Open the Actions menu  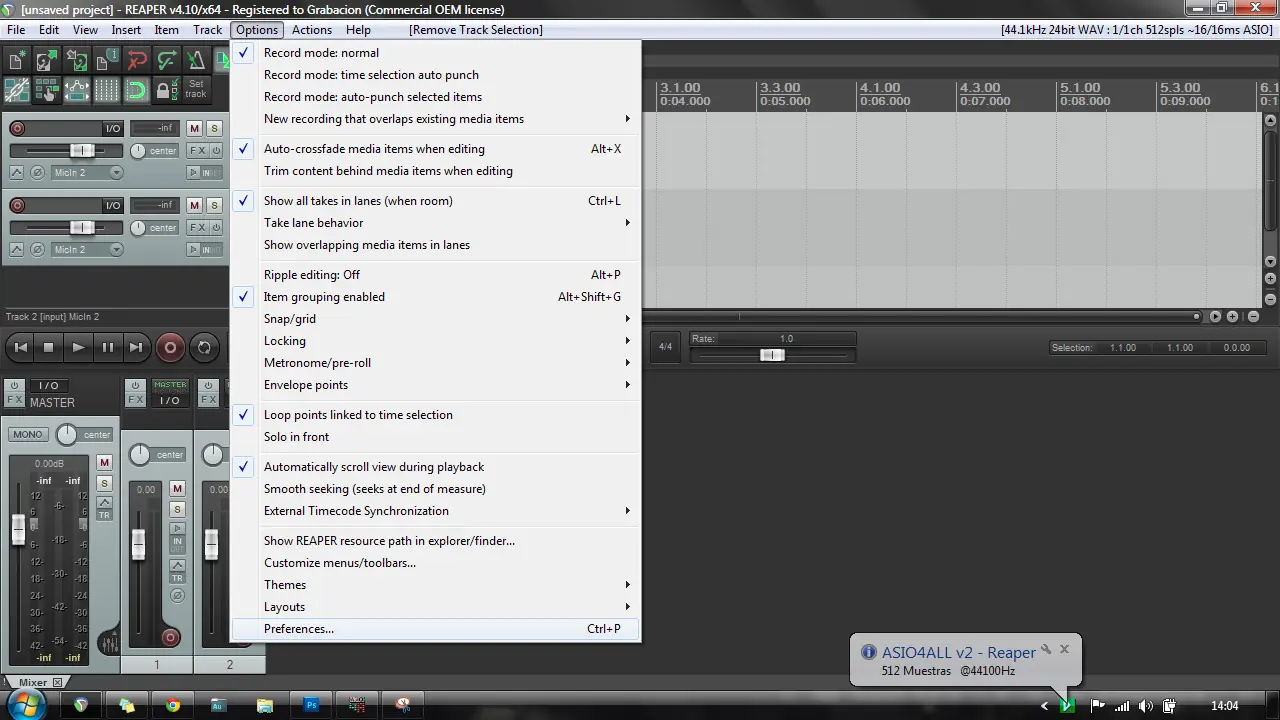(312, 30)
